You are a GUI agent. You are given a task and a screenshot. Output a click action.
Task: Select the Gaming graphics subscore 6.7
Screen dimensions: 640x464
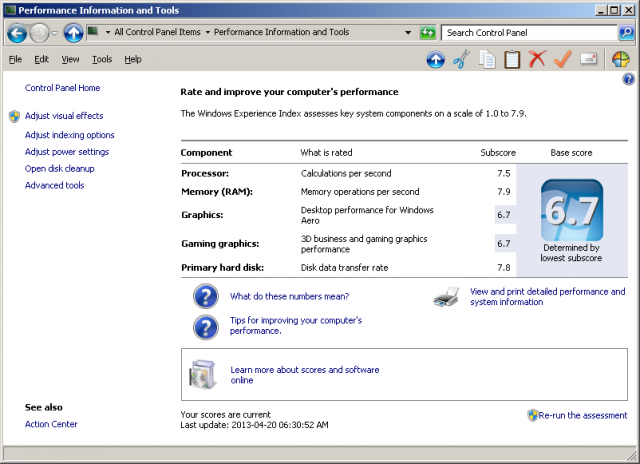click(504, 244)
